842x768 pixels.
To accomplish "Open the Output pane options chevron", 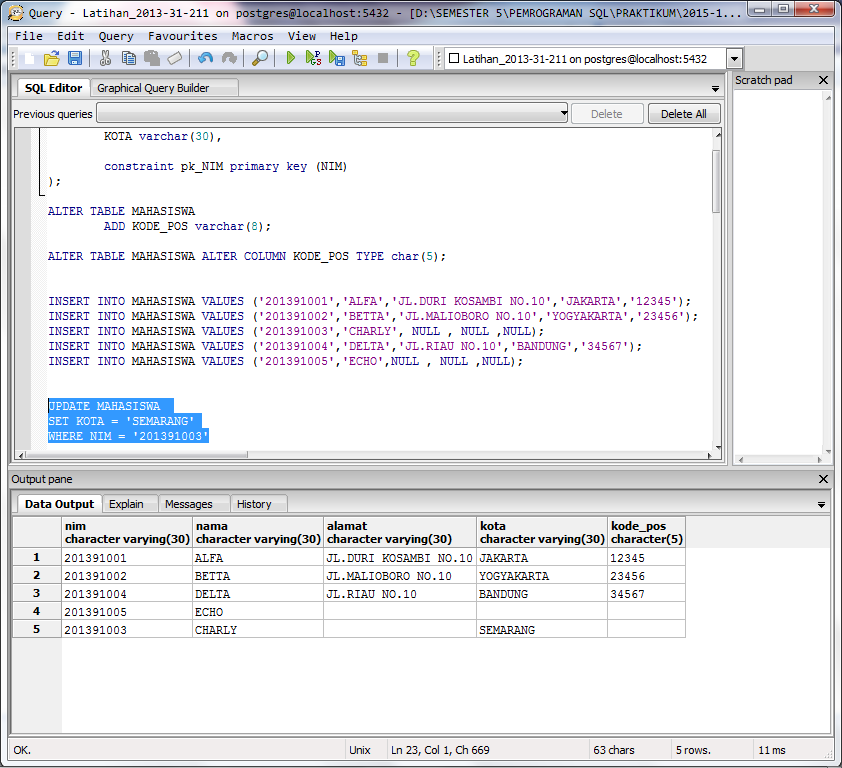I will [822, 504].
